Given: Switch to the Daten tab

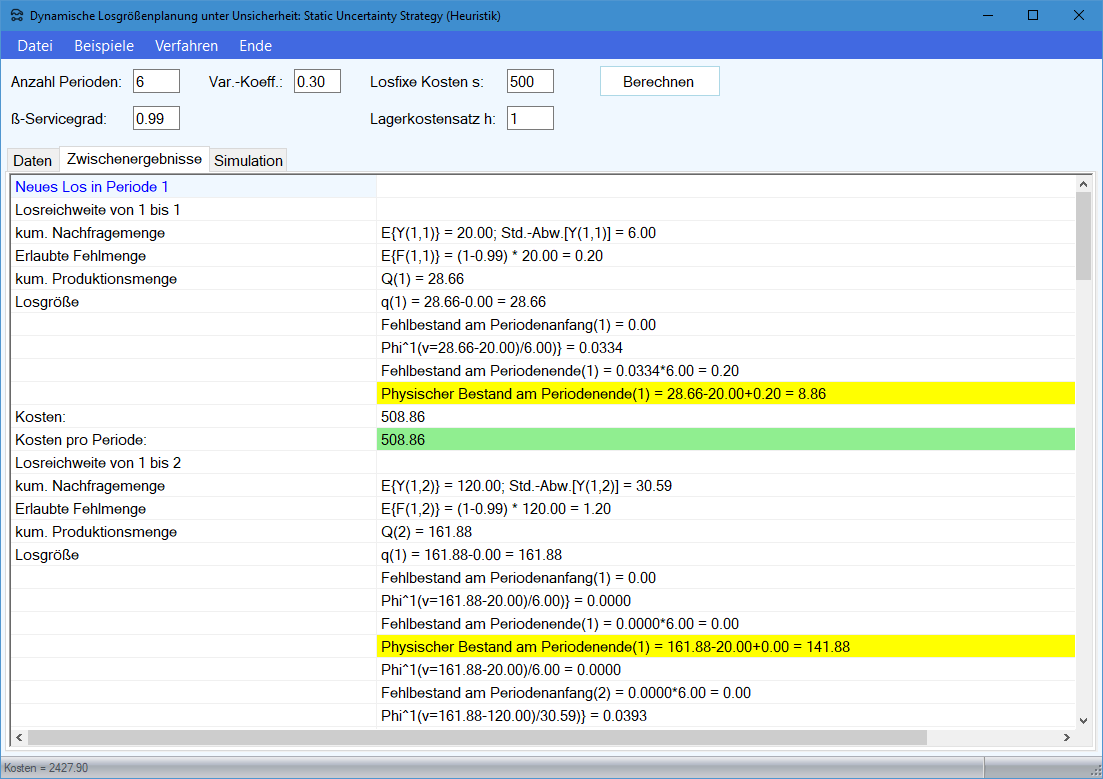Looking at the screenshot, I should pos(33,161).
